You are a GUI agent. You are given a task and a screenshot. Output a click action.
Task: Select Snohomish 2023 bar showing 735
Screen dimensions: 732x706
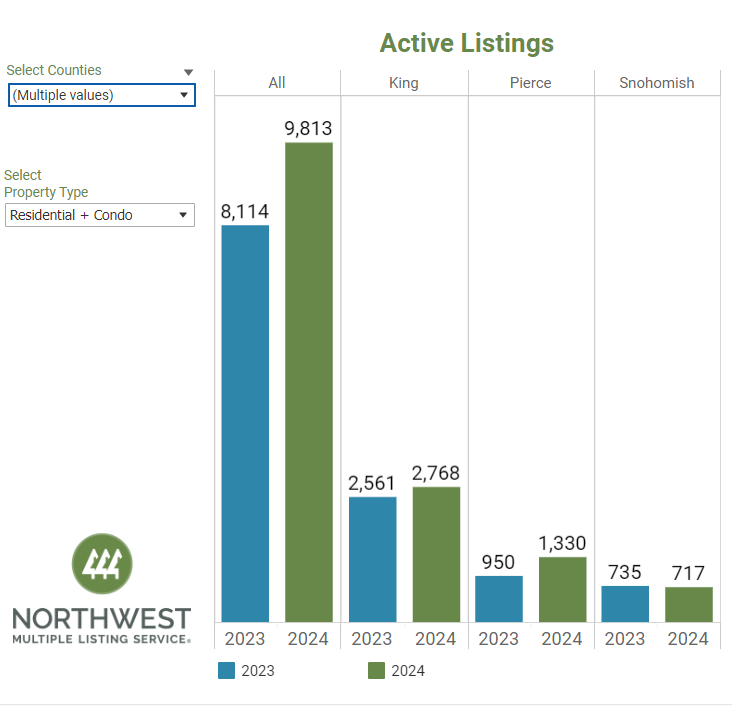pos(625,604)
